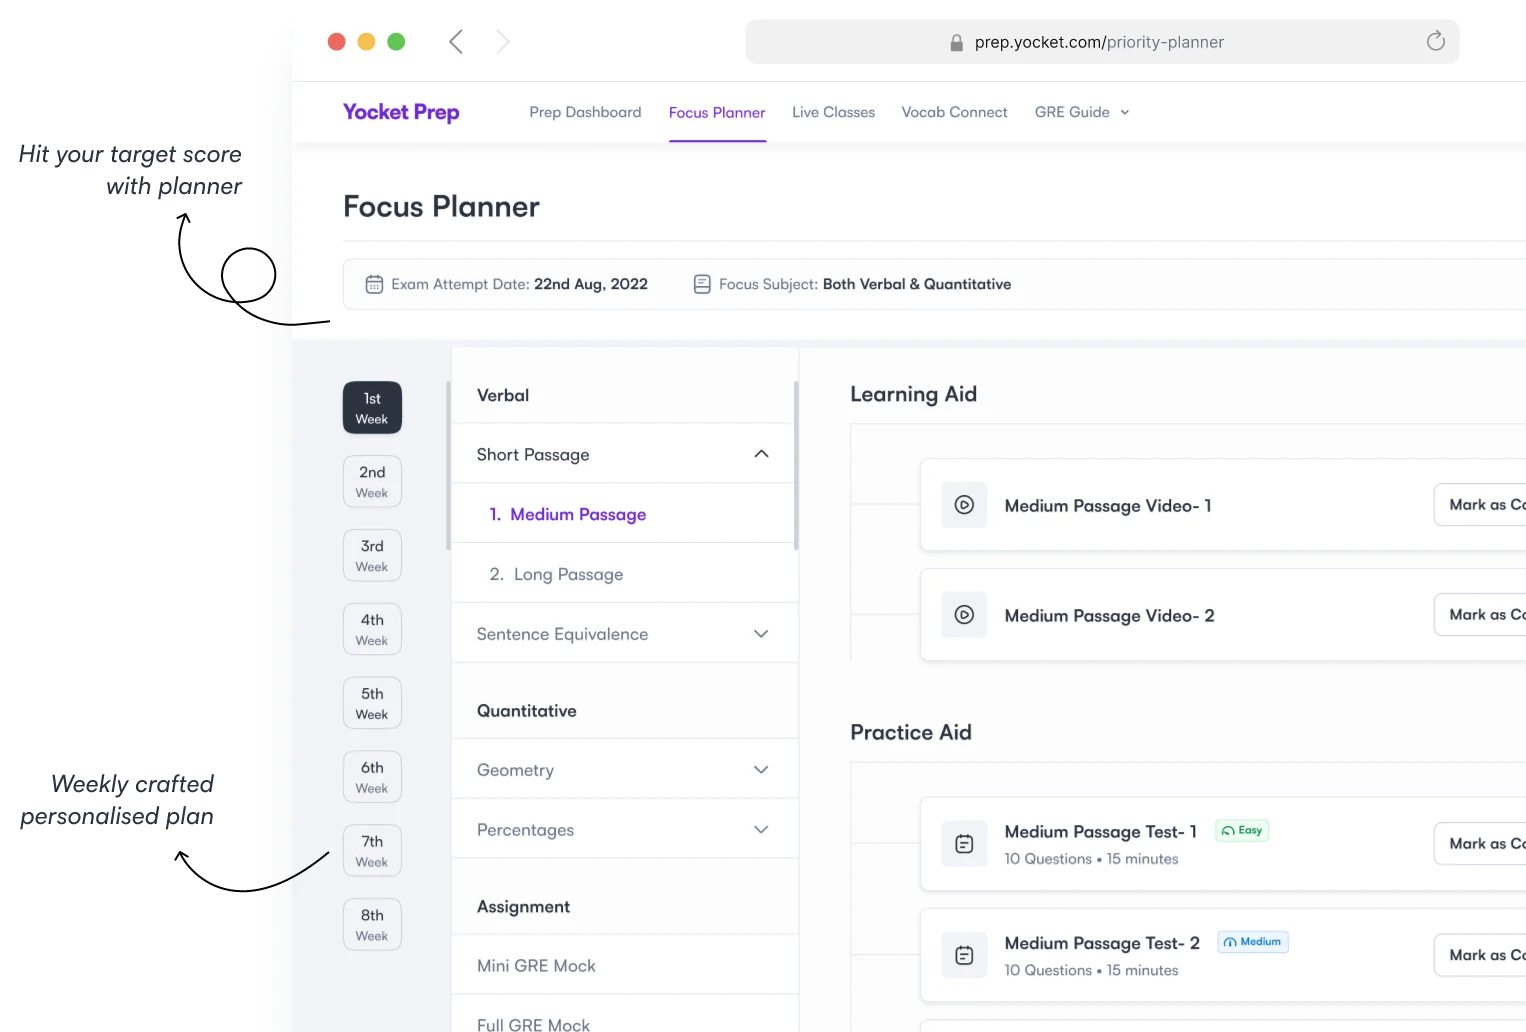
Task: Switch to the Focus Planner tab
Action: pyautogui.click(x=717, y=112)
